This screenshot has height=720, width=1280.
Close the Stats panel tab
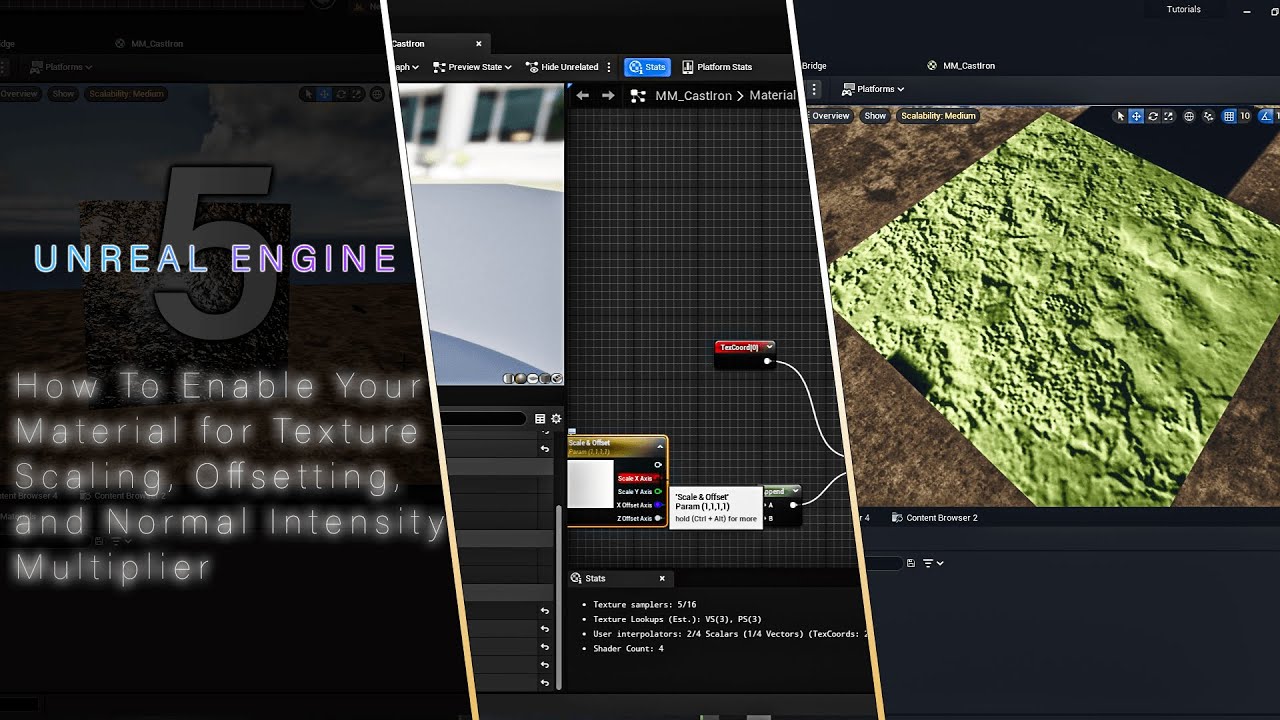click(x=662, y=578)
